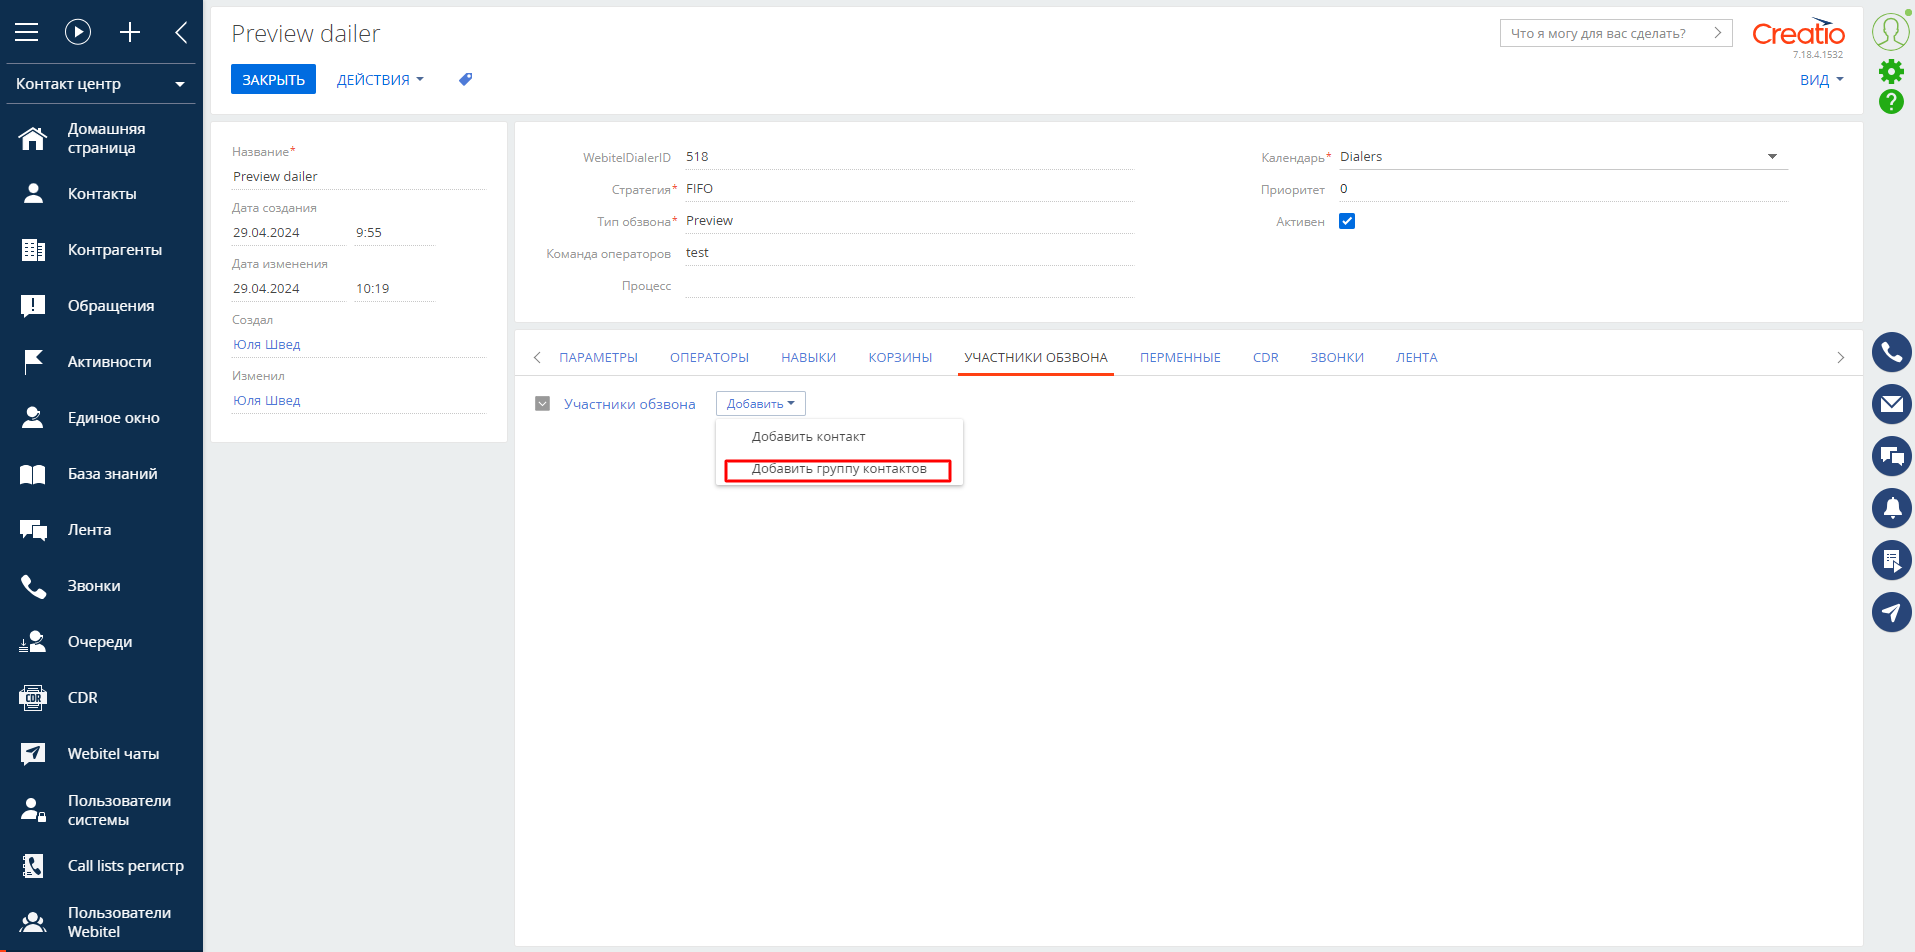Open the Webitel чаты icon

tap(33, 754)
